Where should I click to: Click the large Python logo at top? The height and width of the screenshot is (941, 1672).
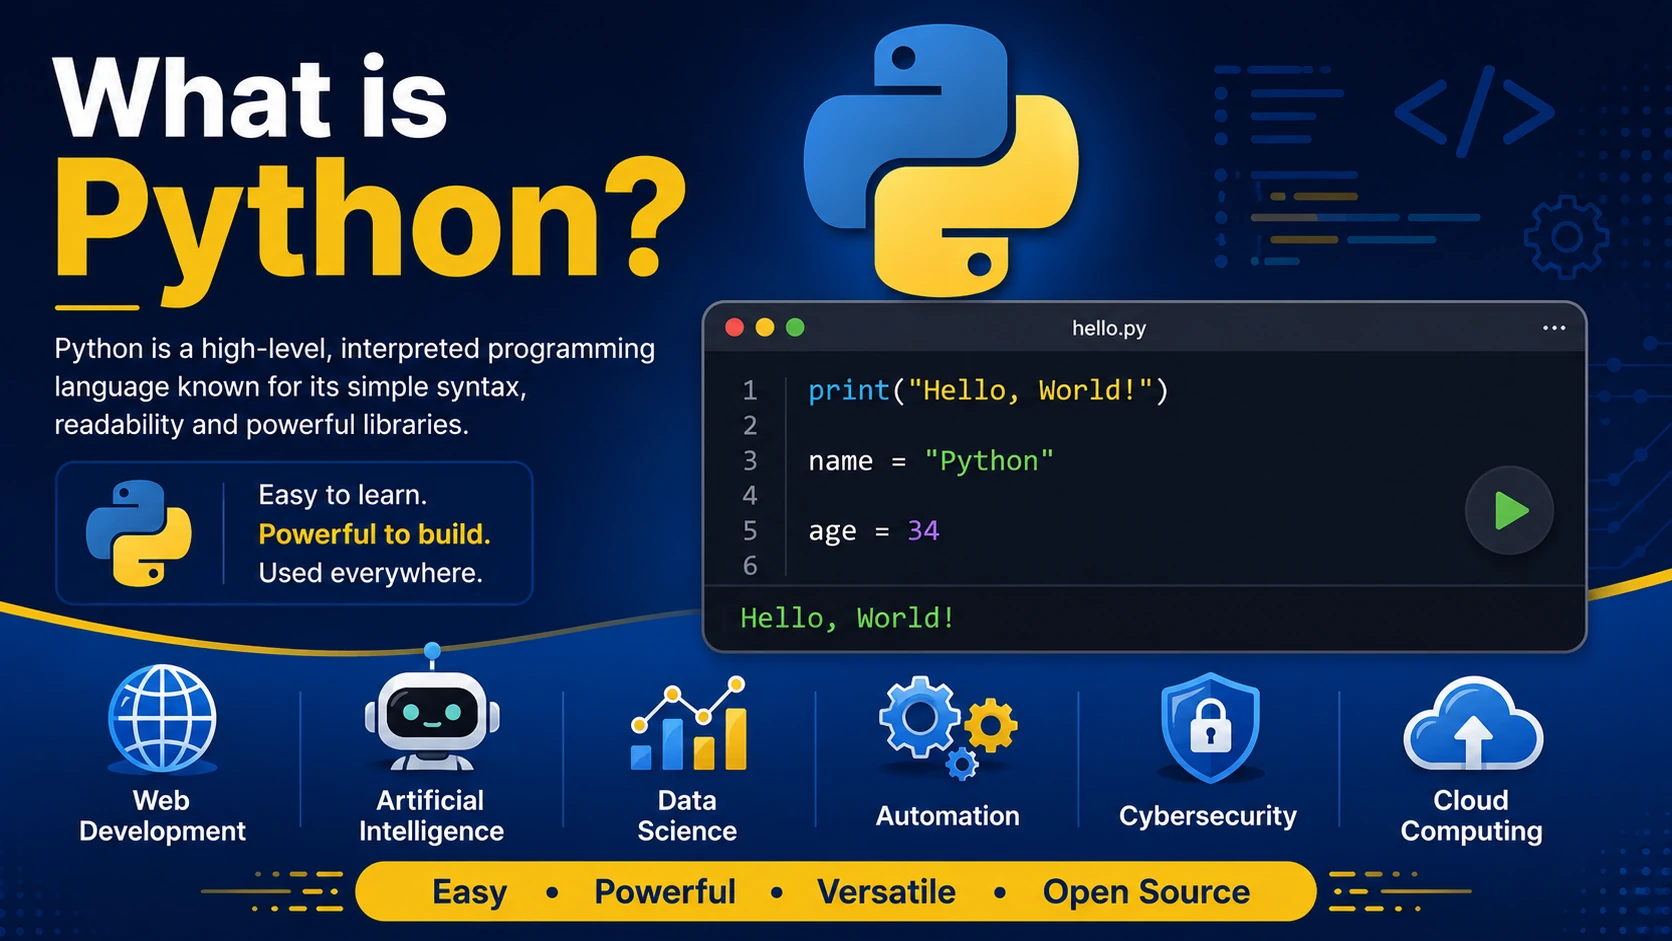click(x=941, y=160)
